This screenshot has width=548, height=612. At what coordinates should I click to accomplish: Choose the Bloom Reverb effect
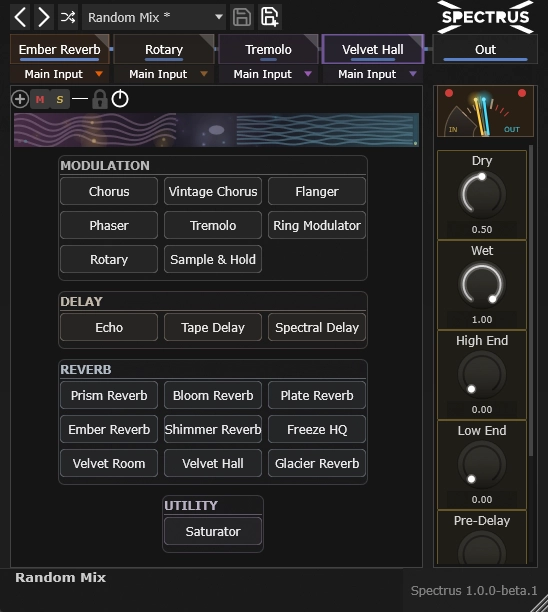coord(213,395)
